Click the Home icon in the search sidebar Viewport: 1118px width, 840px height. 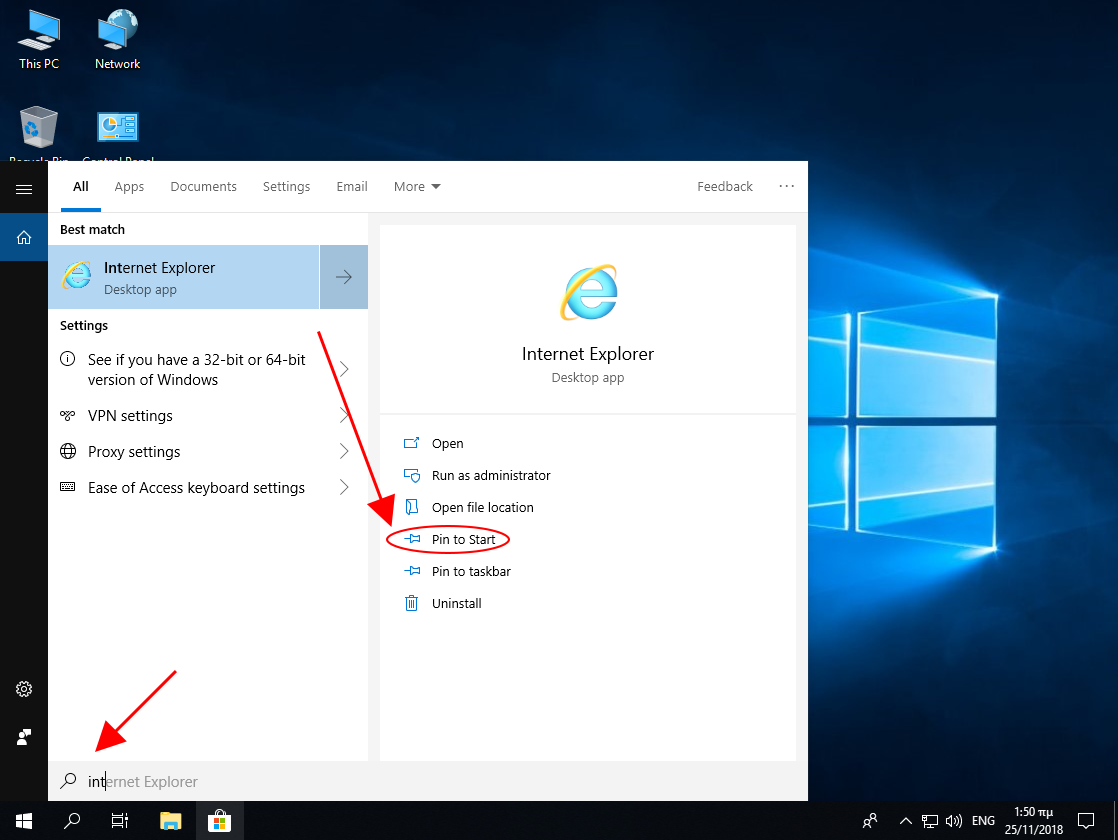click(x=24, y=237)
